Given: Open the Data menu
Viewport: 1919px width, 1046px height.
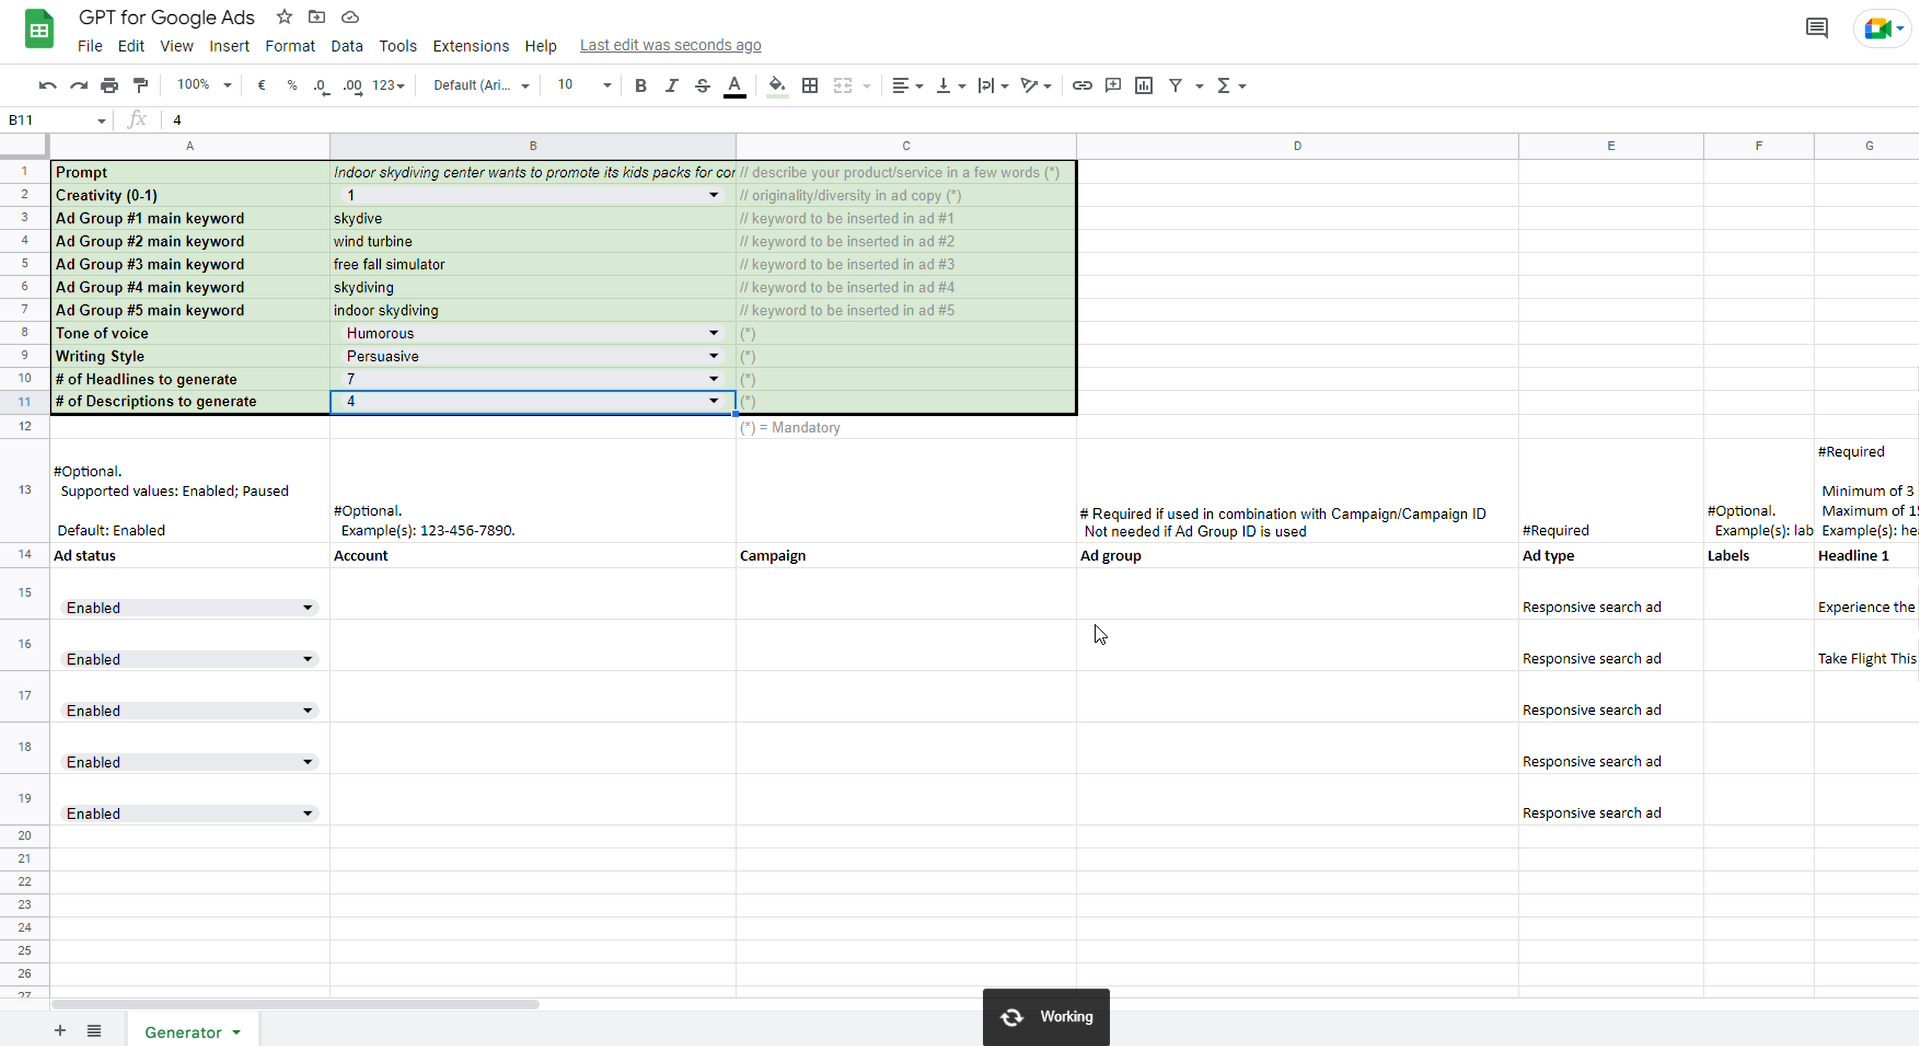Looking at the screenshot, I should pos(347,46).
